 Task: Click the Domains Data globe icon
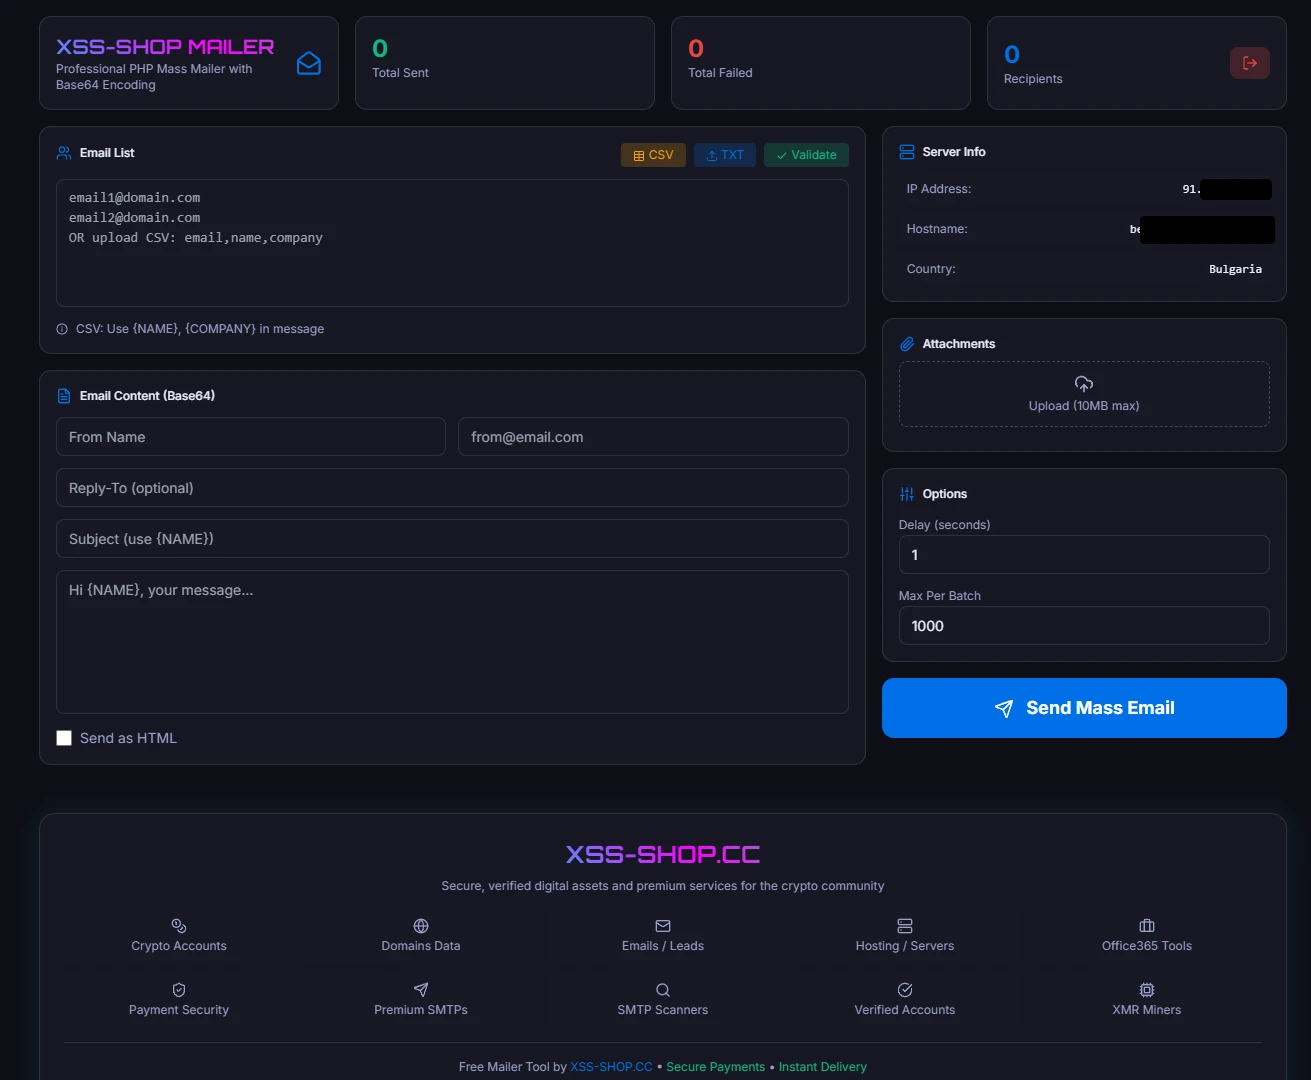click(420, 925)
